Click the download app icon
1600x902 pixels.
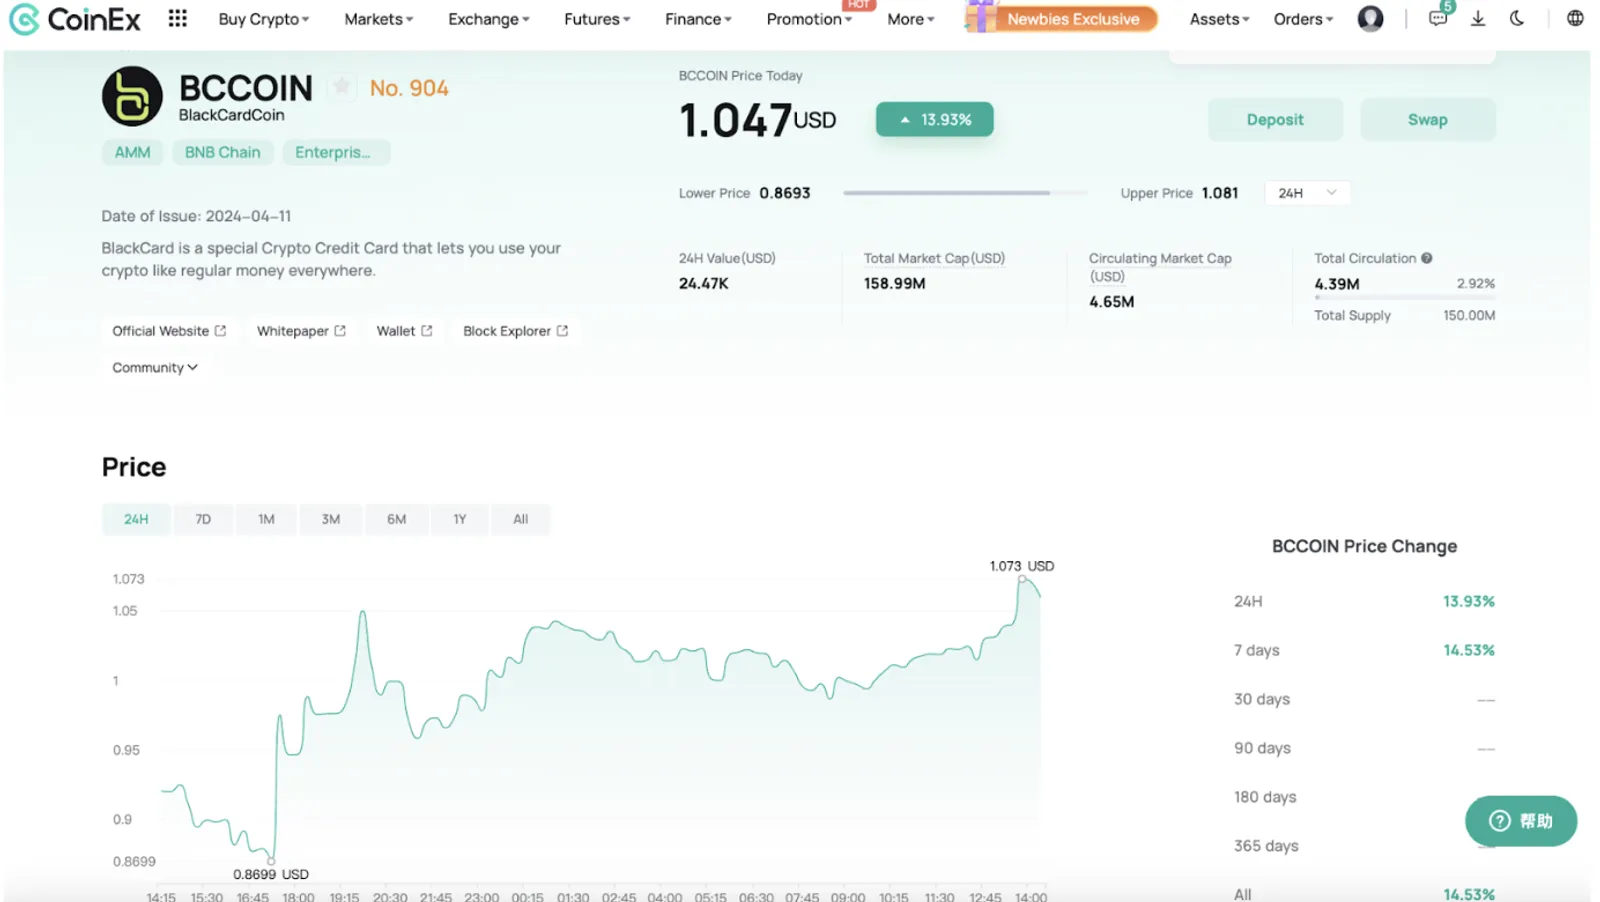tap(1478, 19)
